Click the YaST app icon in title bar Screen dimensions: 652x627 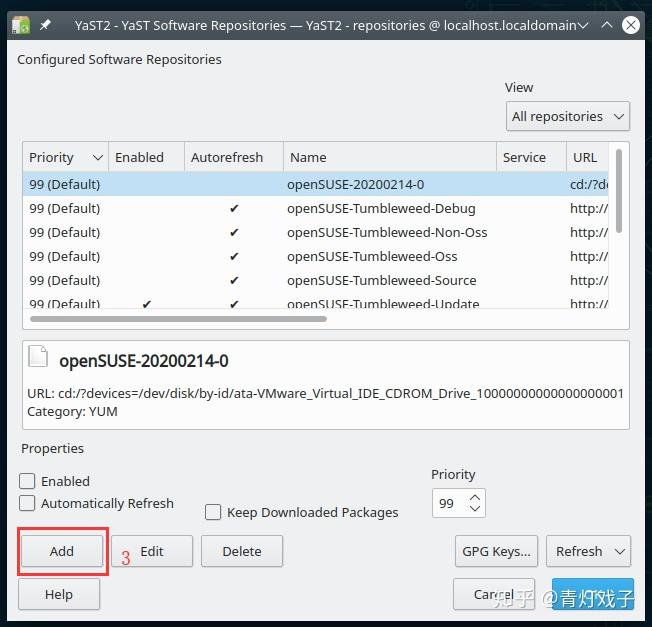20,25
